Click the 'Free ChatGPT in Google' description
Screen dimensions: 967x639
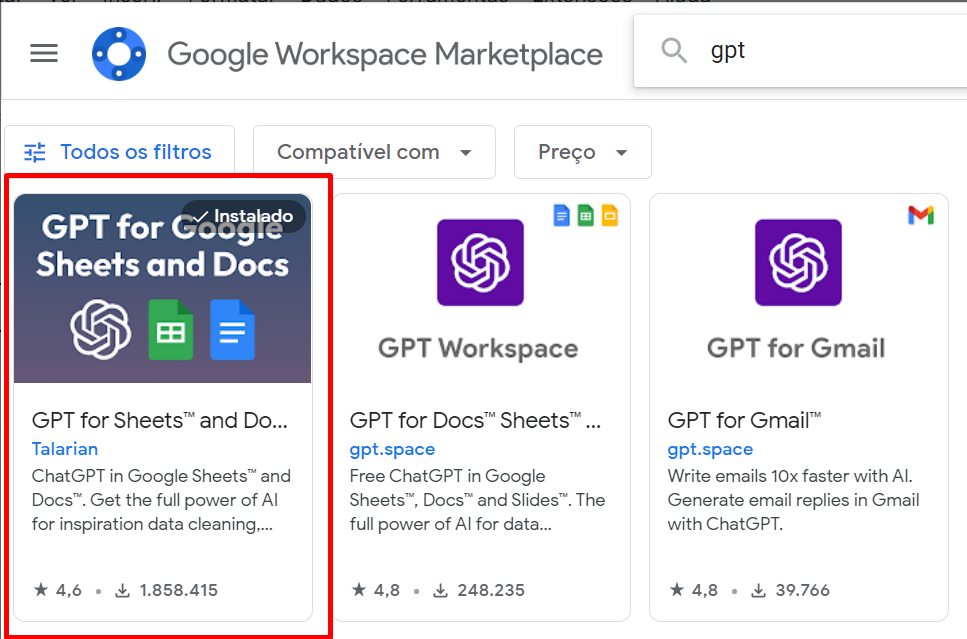(x=477, y=500)
